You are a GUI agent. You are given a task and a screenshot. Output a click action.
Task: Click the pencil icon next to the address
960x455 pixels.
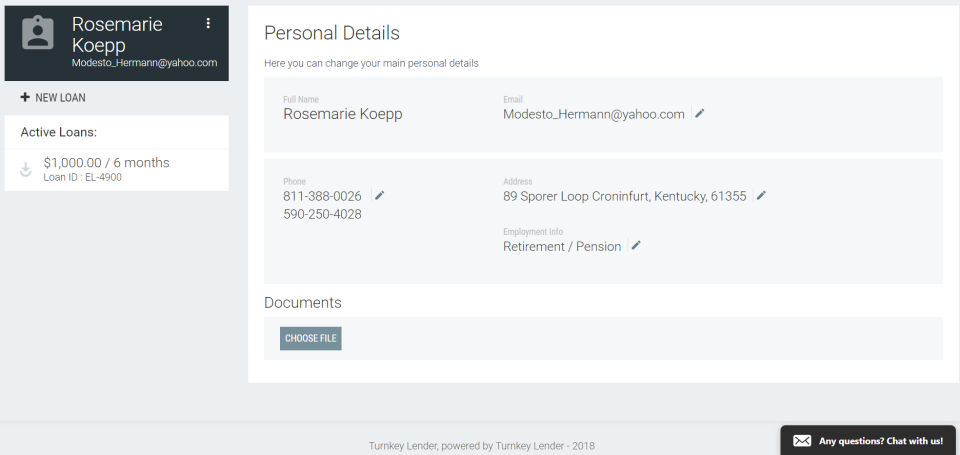pos(761,196)
